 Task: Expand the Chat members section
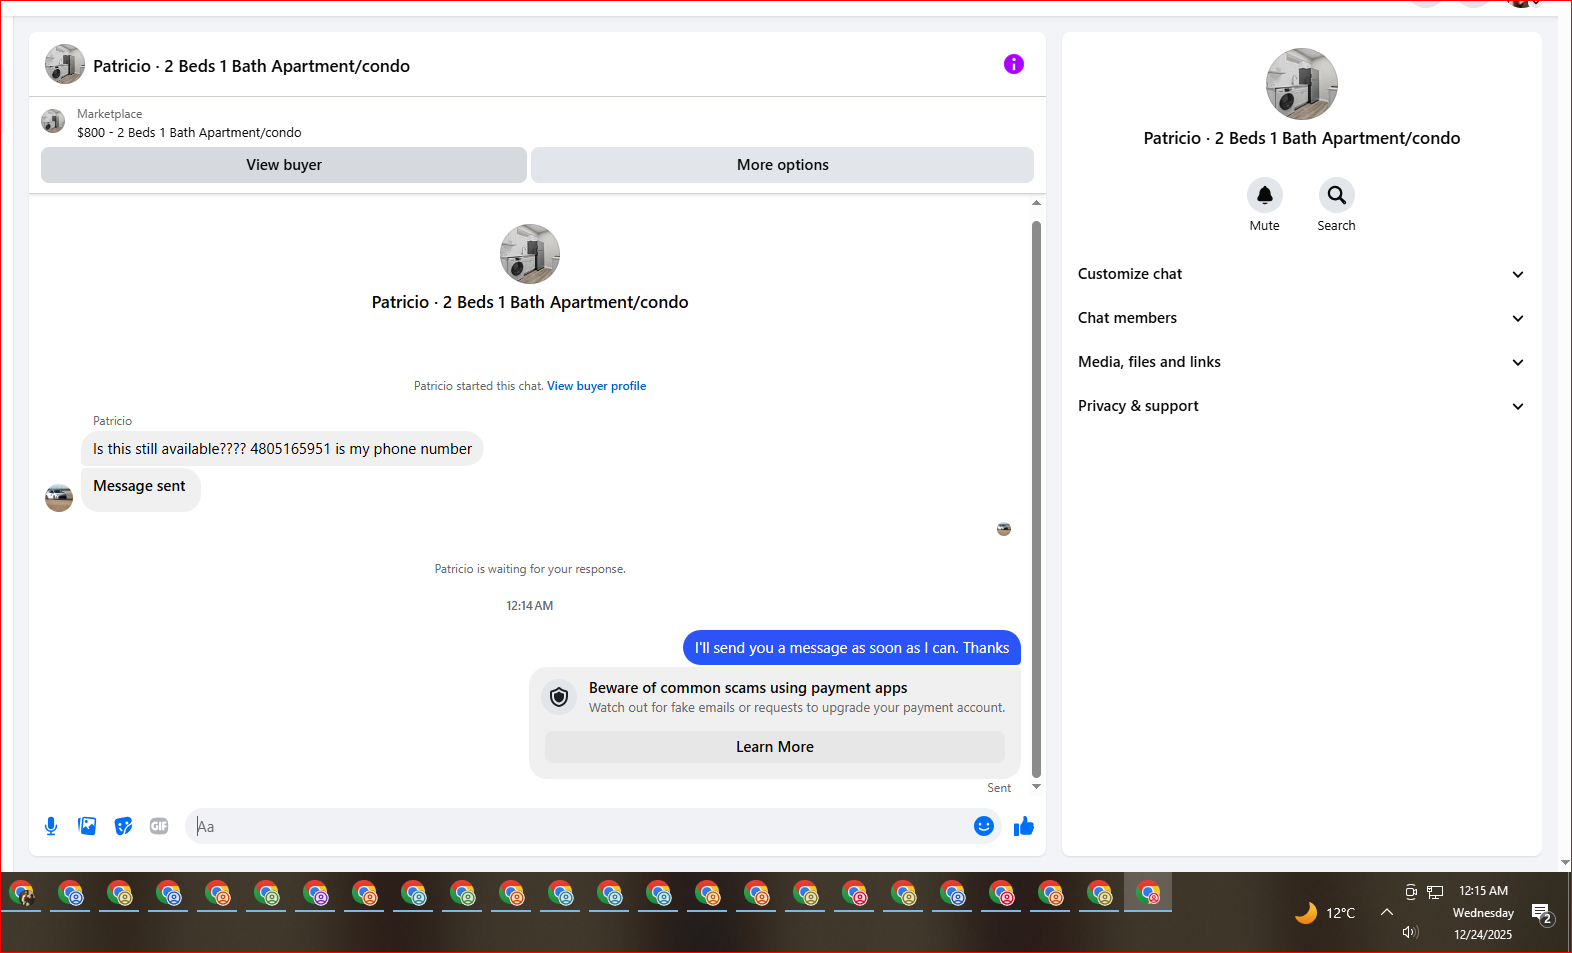coord(1301,318)
